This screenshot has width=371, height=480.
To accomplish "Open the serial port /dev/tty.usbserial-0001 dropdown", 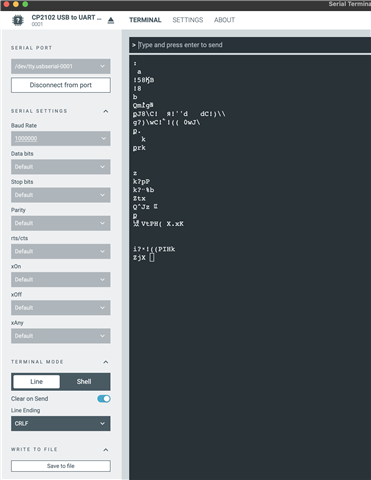I will click(61, 66).
